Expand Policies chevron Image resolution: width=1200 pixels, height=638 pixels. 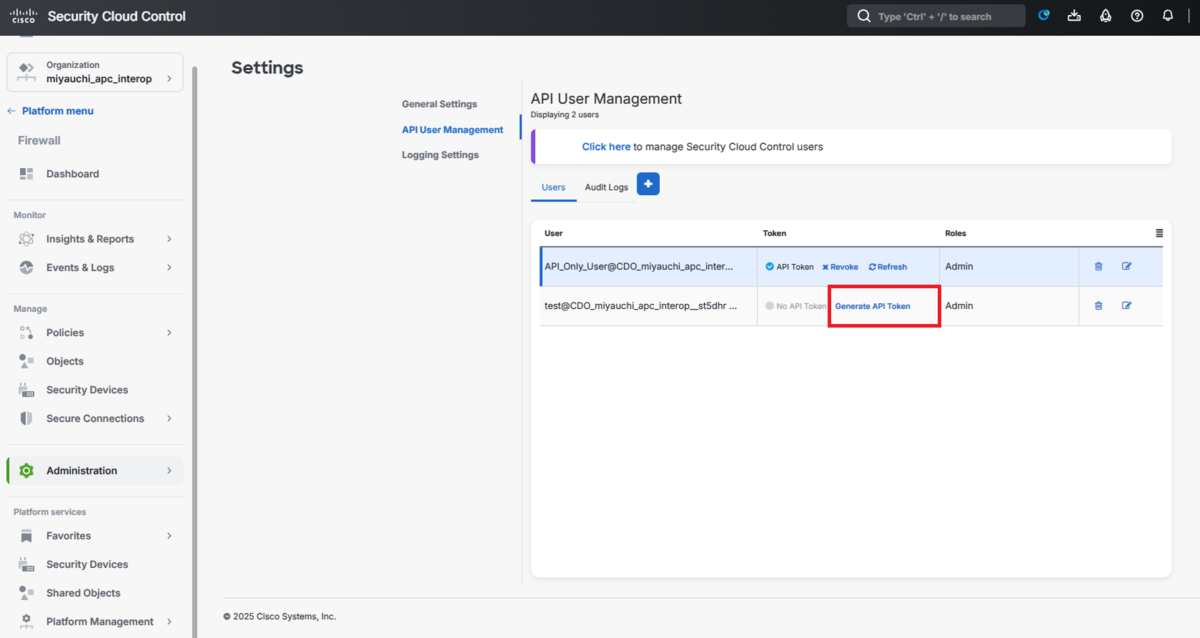pyautogui.click(x=169, y=332)
